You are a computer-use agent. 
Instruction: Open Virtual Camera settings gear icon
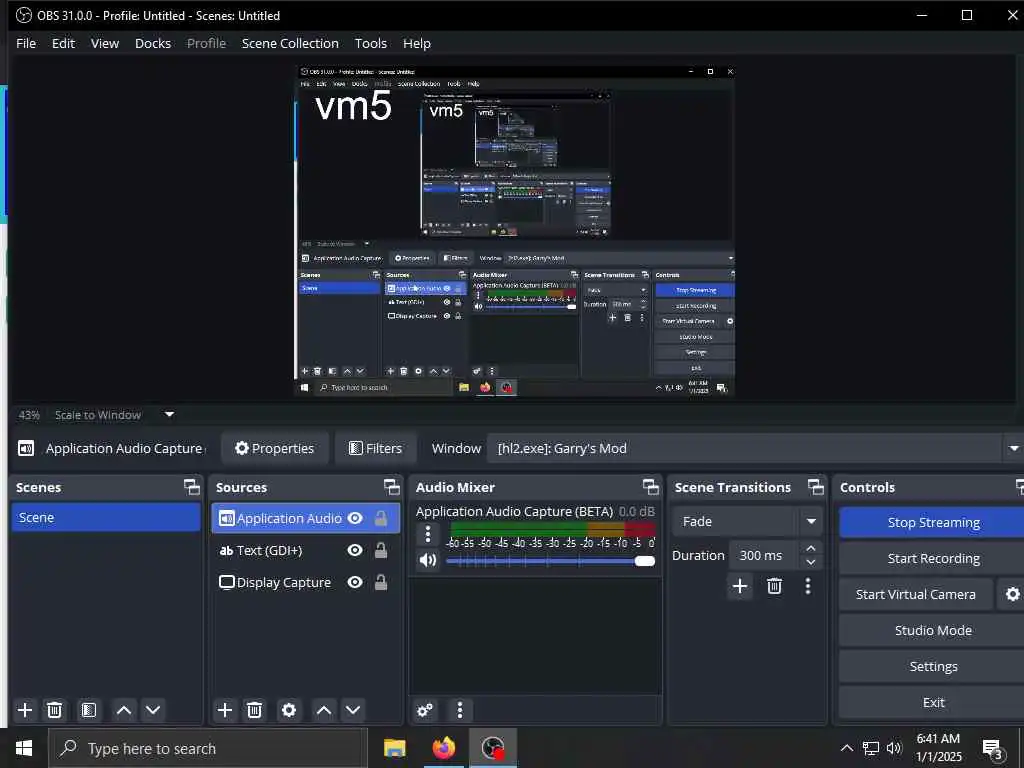coord(1012,594)
